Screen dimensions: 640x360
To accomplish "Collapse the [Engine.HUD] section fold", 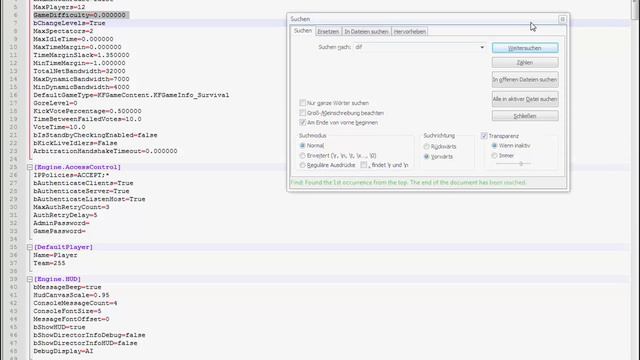I will [x=30, y=279].
